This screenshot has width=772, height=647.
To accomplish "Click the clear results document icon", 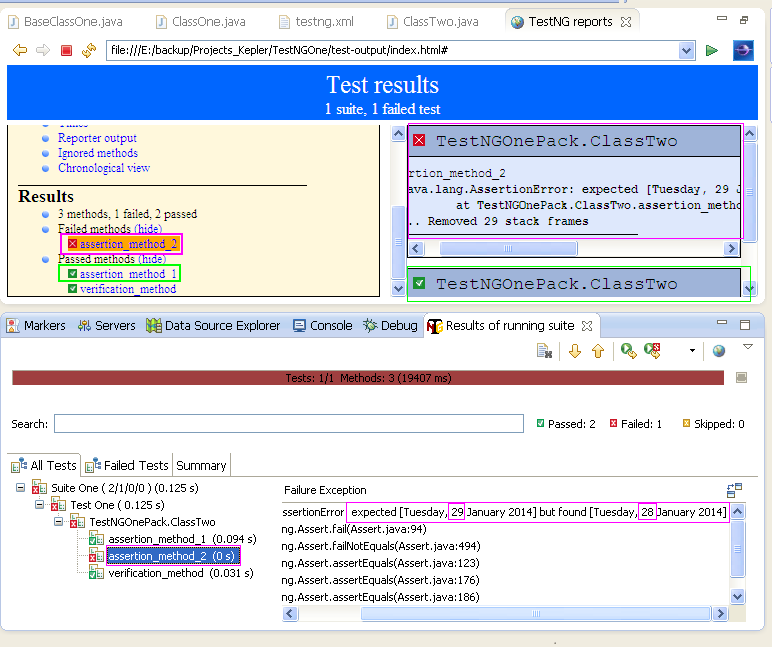I will pyautogui.click(x=544, y=351).
